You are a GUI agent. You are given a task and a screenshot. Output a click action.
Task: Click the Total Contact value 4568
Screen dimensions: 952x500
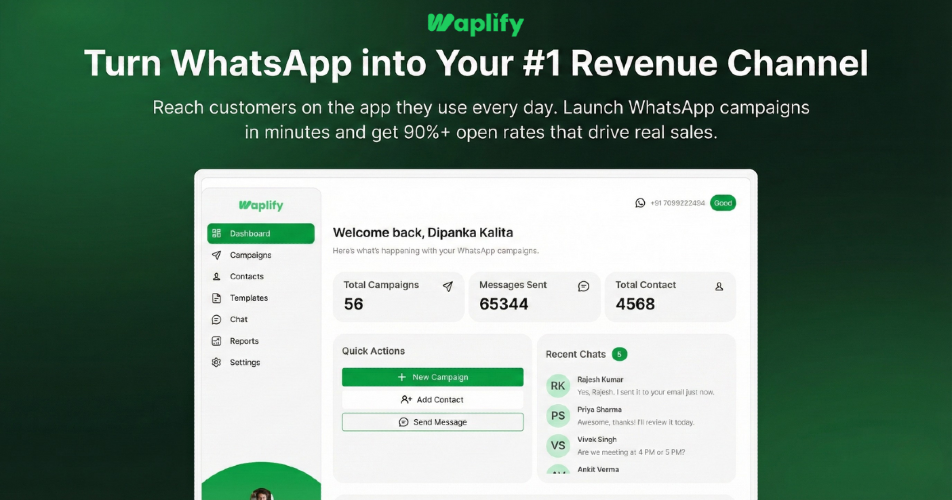click(x=635, y=304)
